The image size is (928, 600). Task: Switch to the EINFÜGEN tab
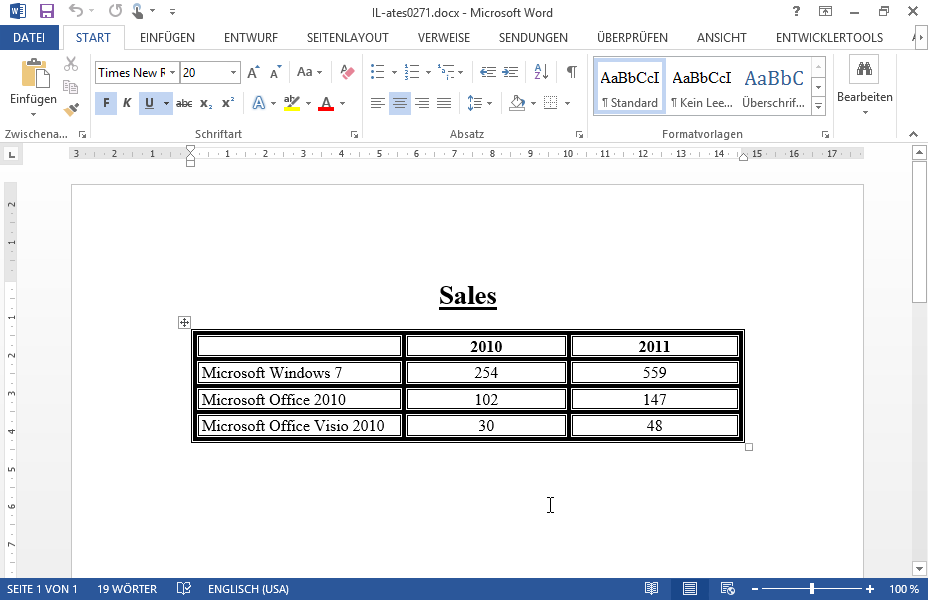(x=167, y=37)
